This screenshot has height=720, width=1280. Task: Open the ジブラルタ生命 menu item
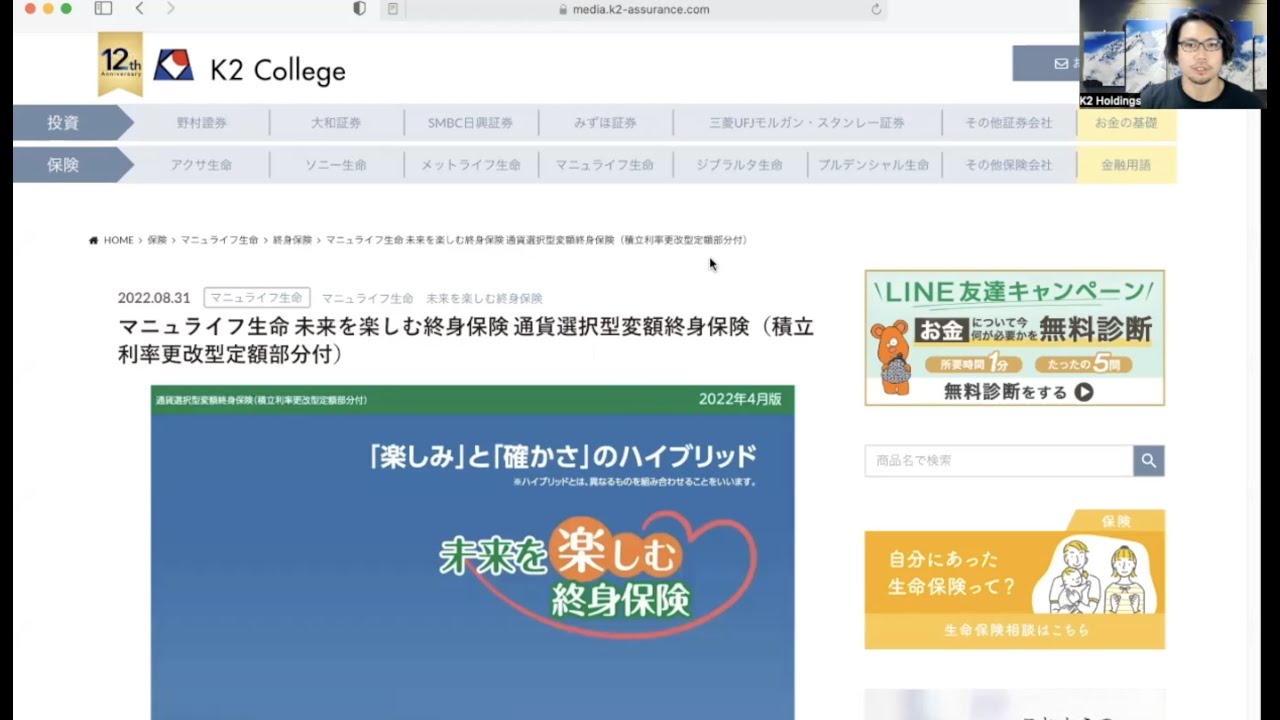pos(740,165)
